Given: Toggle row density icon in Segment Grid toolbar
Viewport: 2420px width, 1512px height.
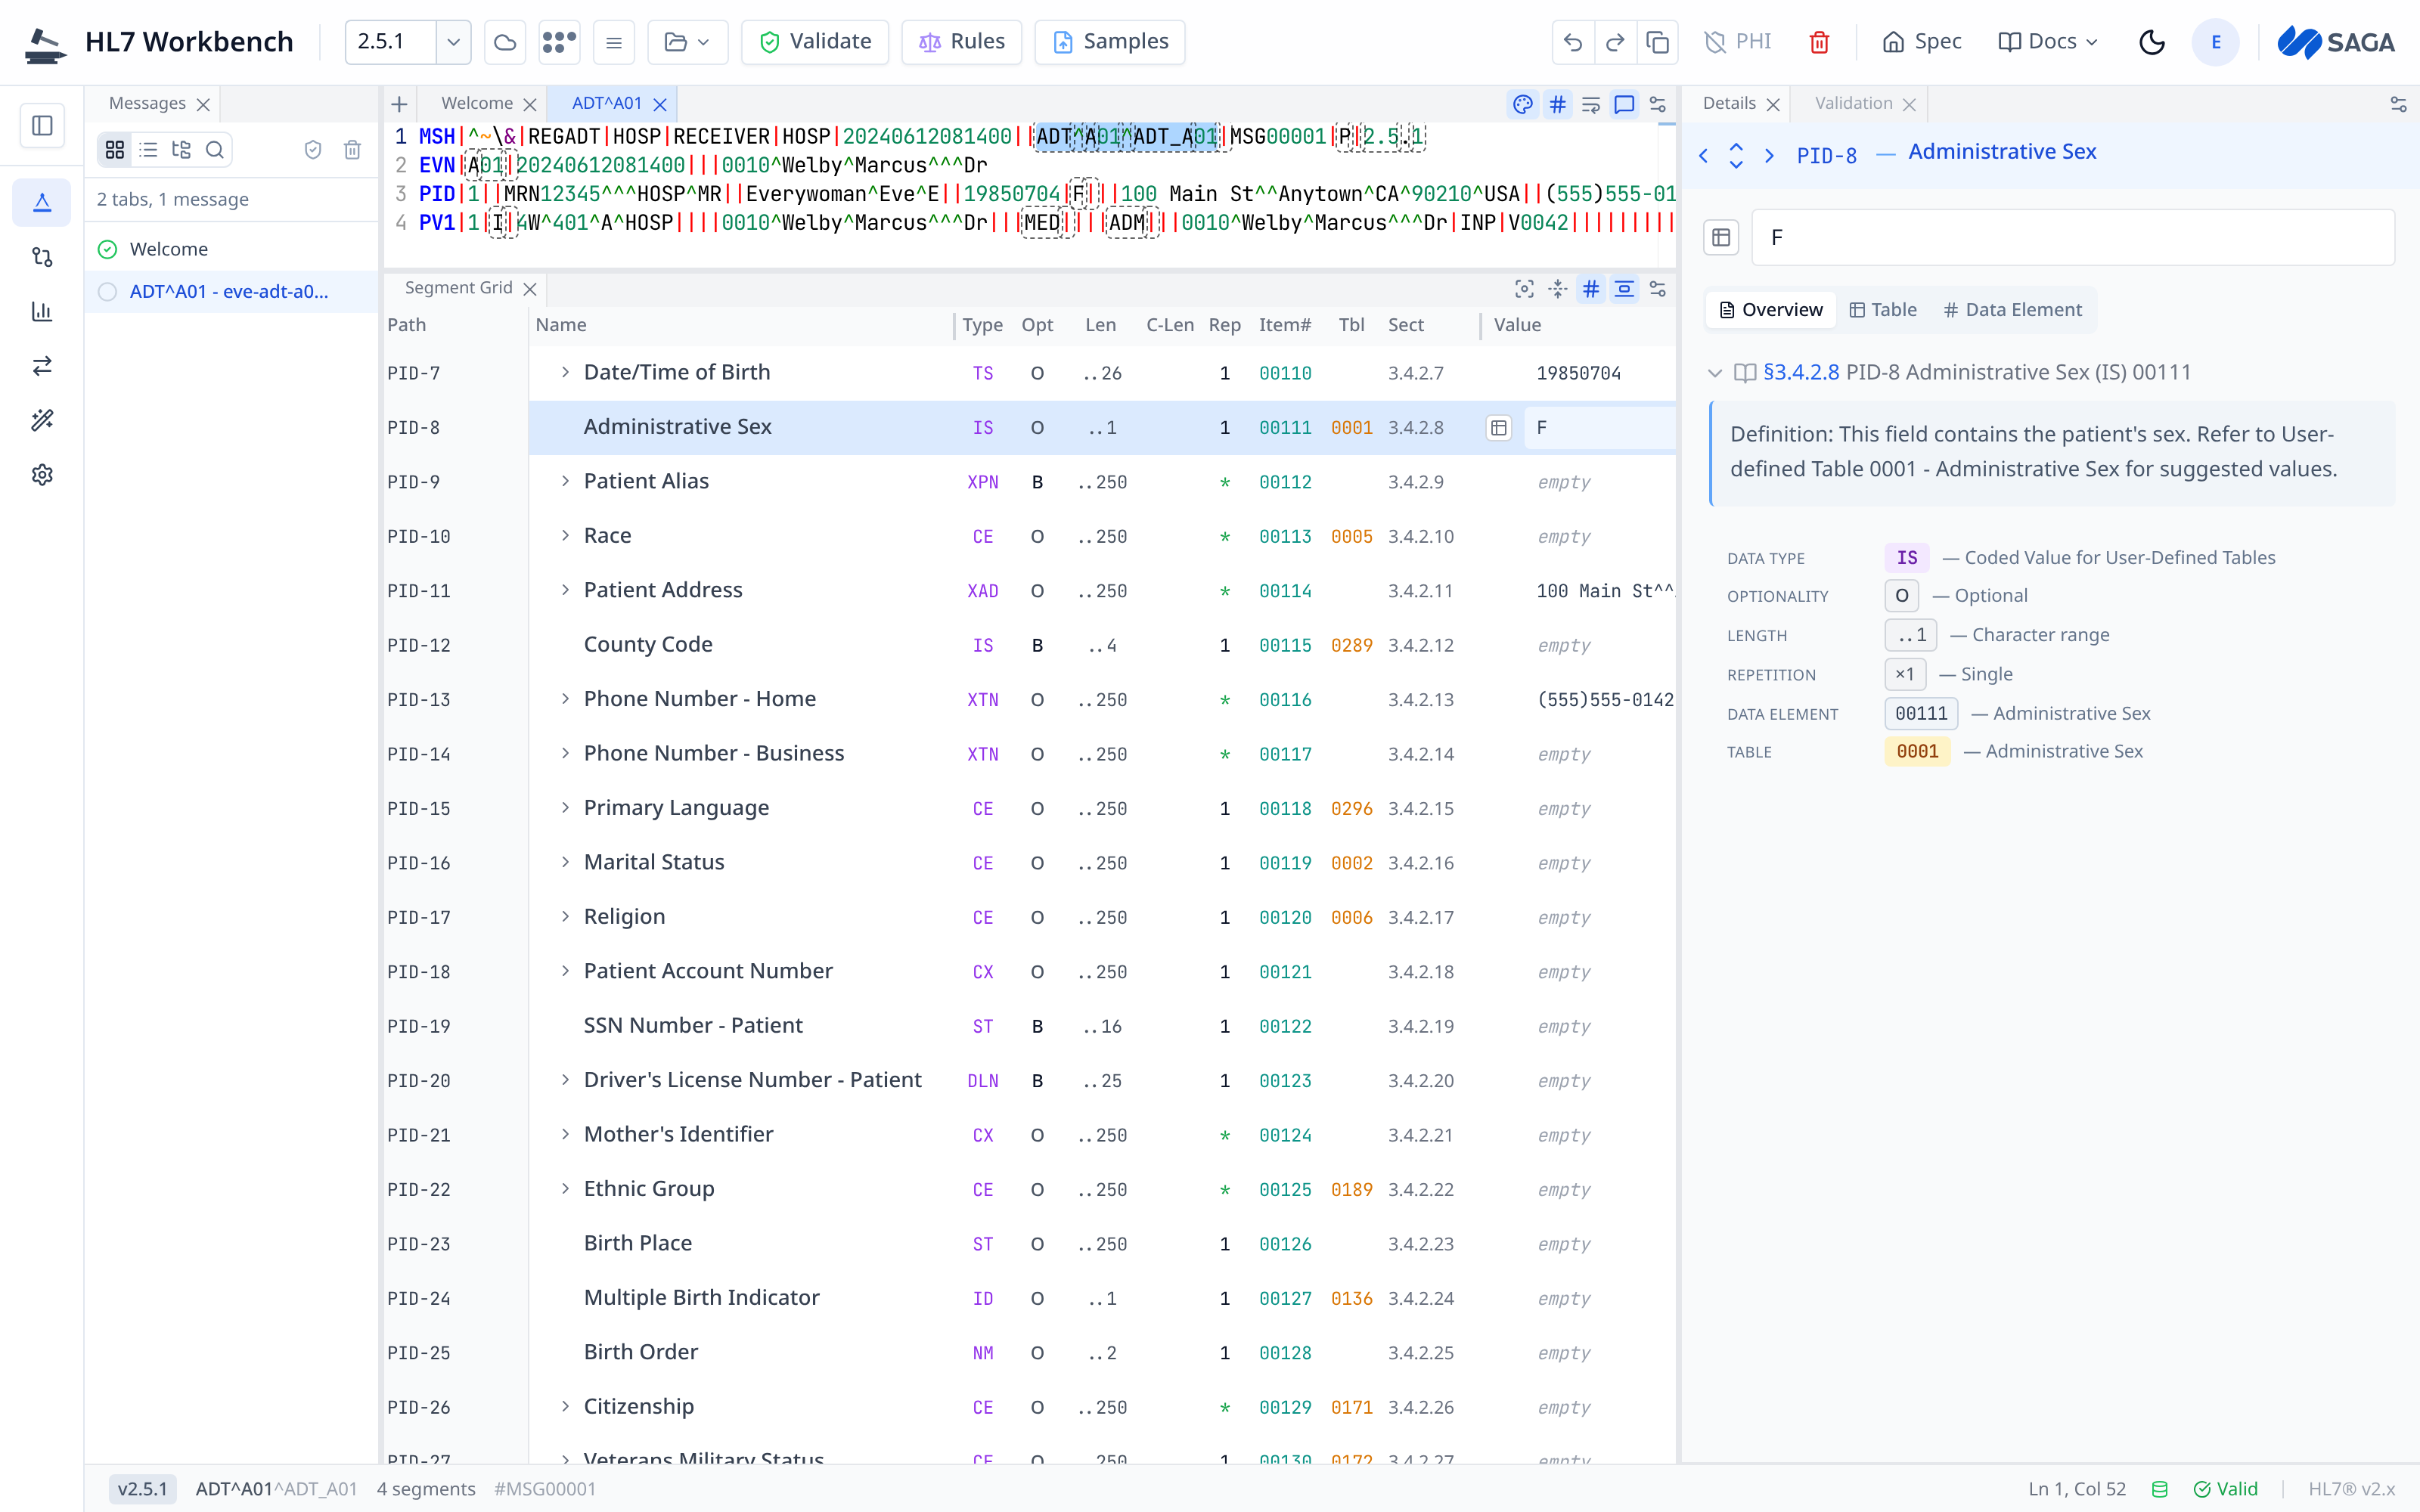Looking at the screenshot, I should click(1624, 289).
